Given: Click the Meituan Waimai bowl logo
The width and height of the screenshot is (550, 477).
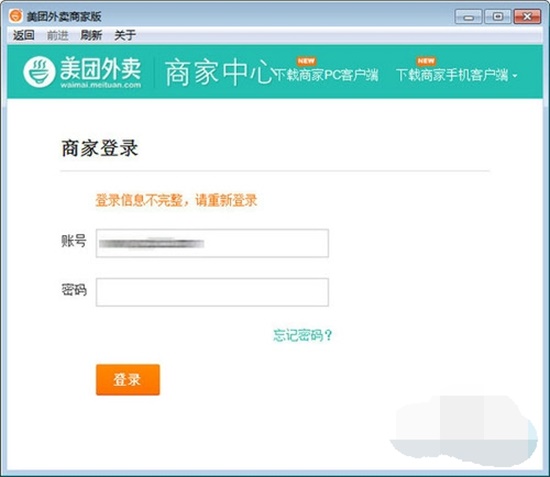Looking at the screenshot, I should 39,72.
